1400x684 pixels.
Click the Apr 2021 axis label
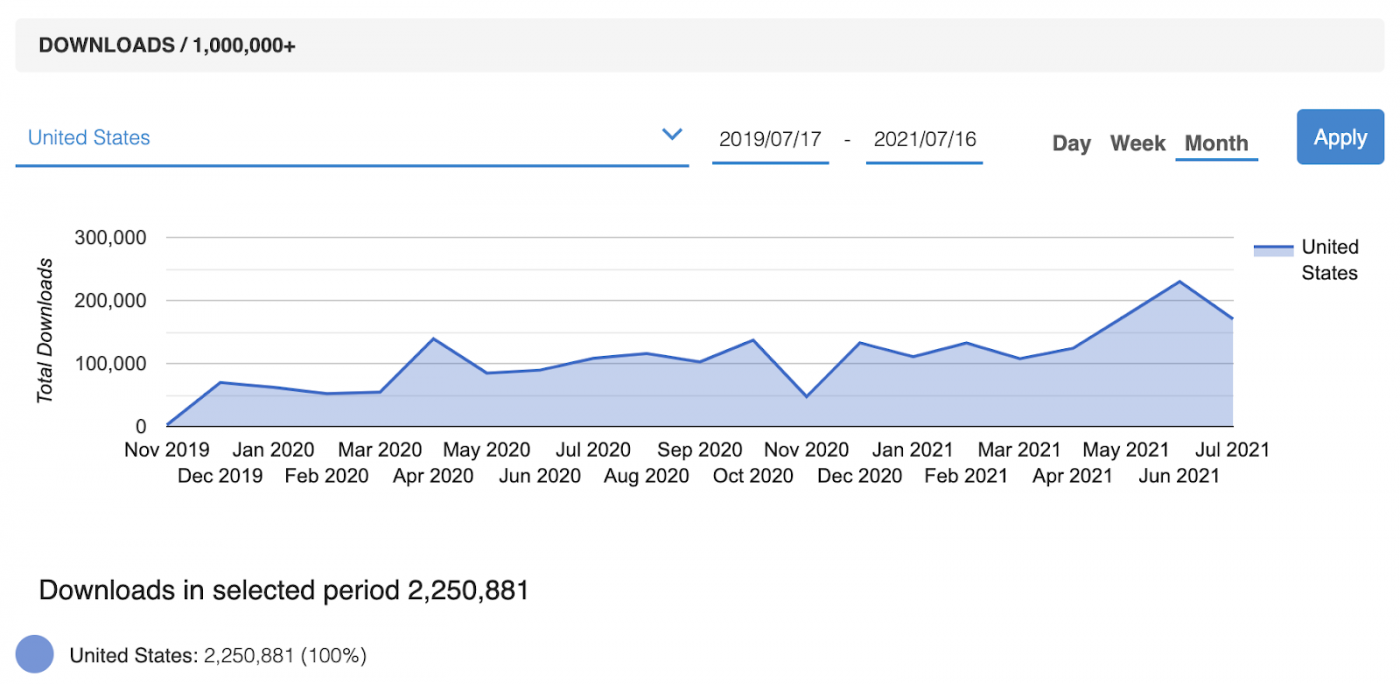coord(1073,476)
